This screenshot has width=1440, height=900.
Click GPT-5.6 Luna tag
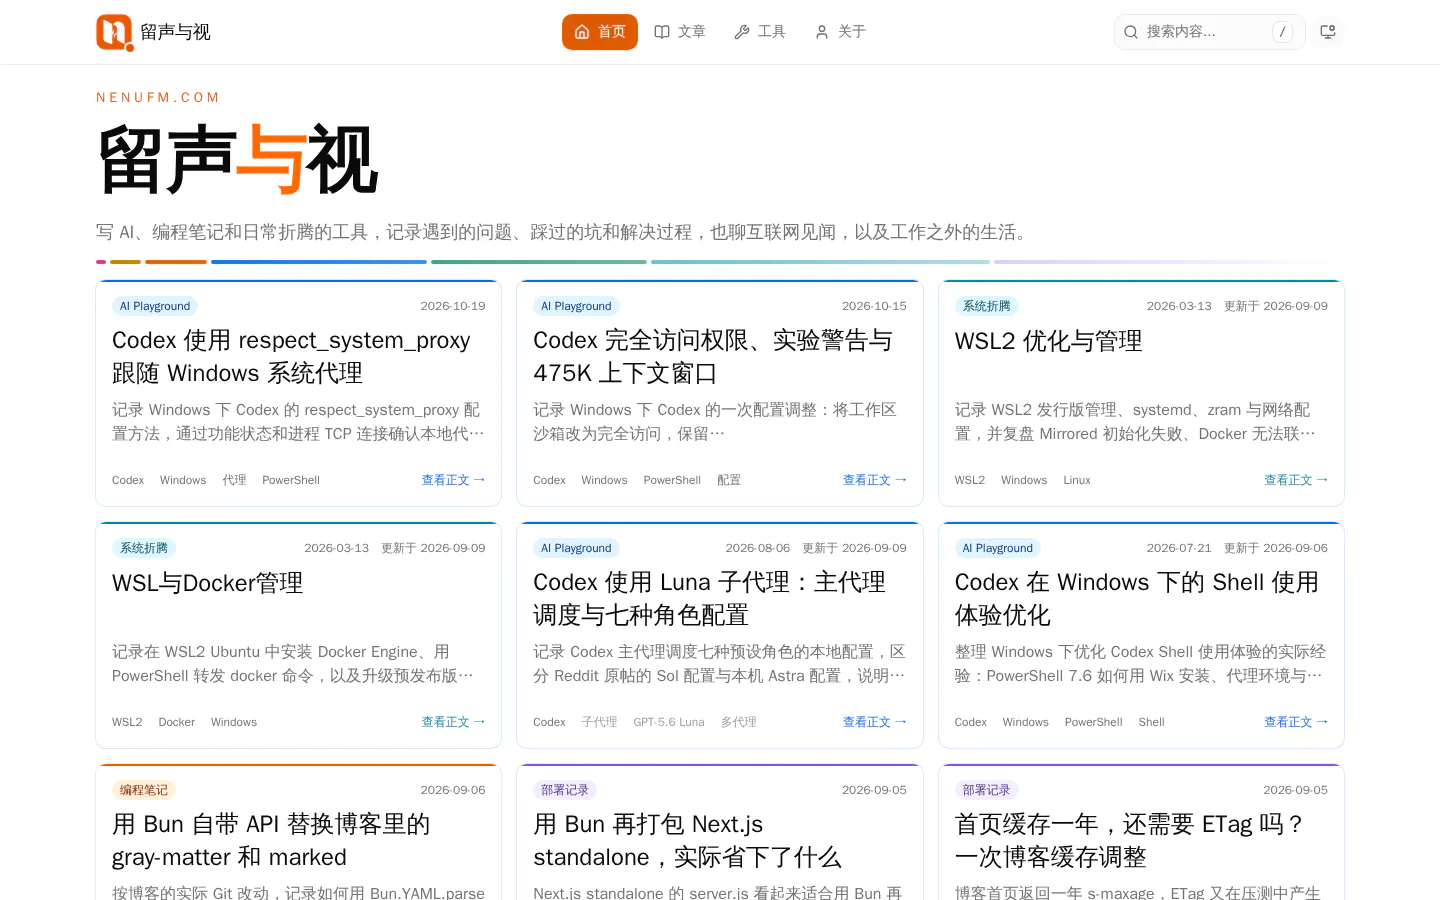[x=669, y=722]
